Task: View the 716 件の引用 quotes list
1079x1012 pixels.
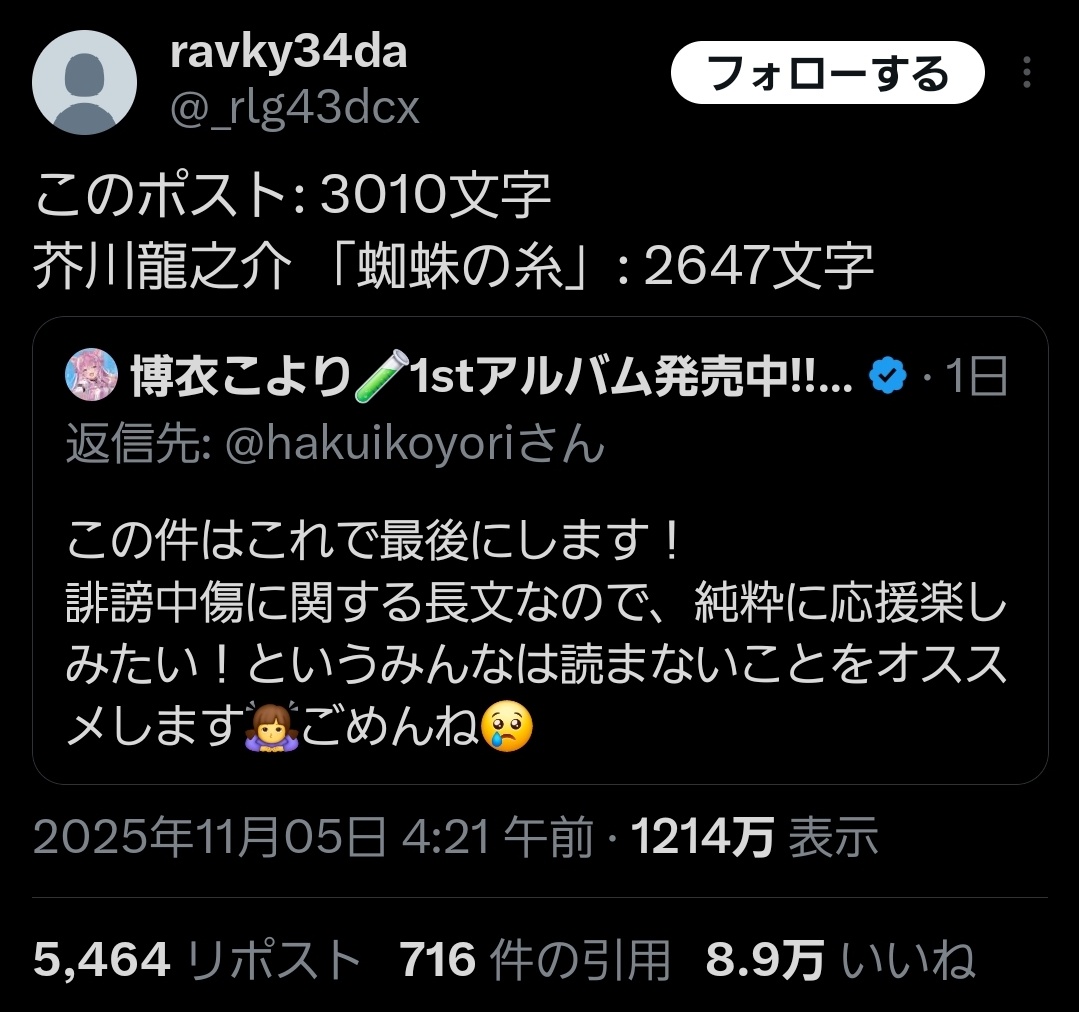Action: pyautogui.click(x=535, y=959)
